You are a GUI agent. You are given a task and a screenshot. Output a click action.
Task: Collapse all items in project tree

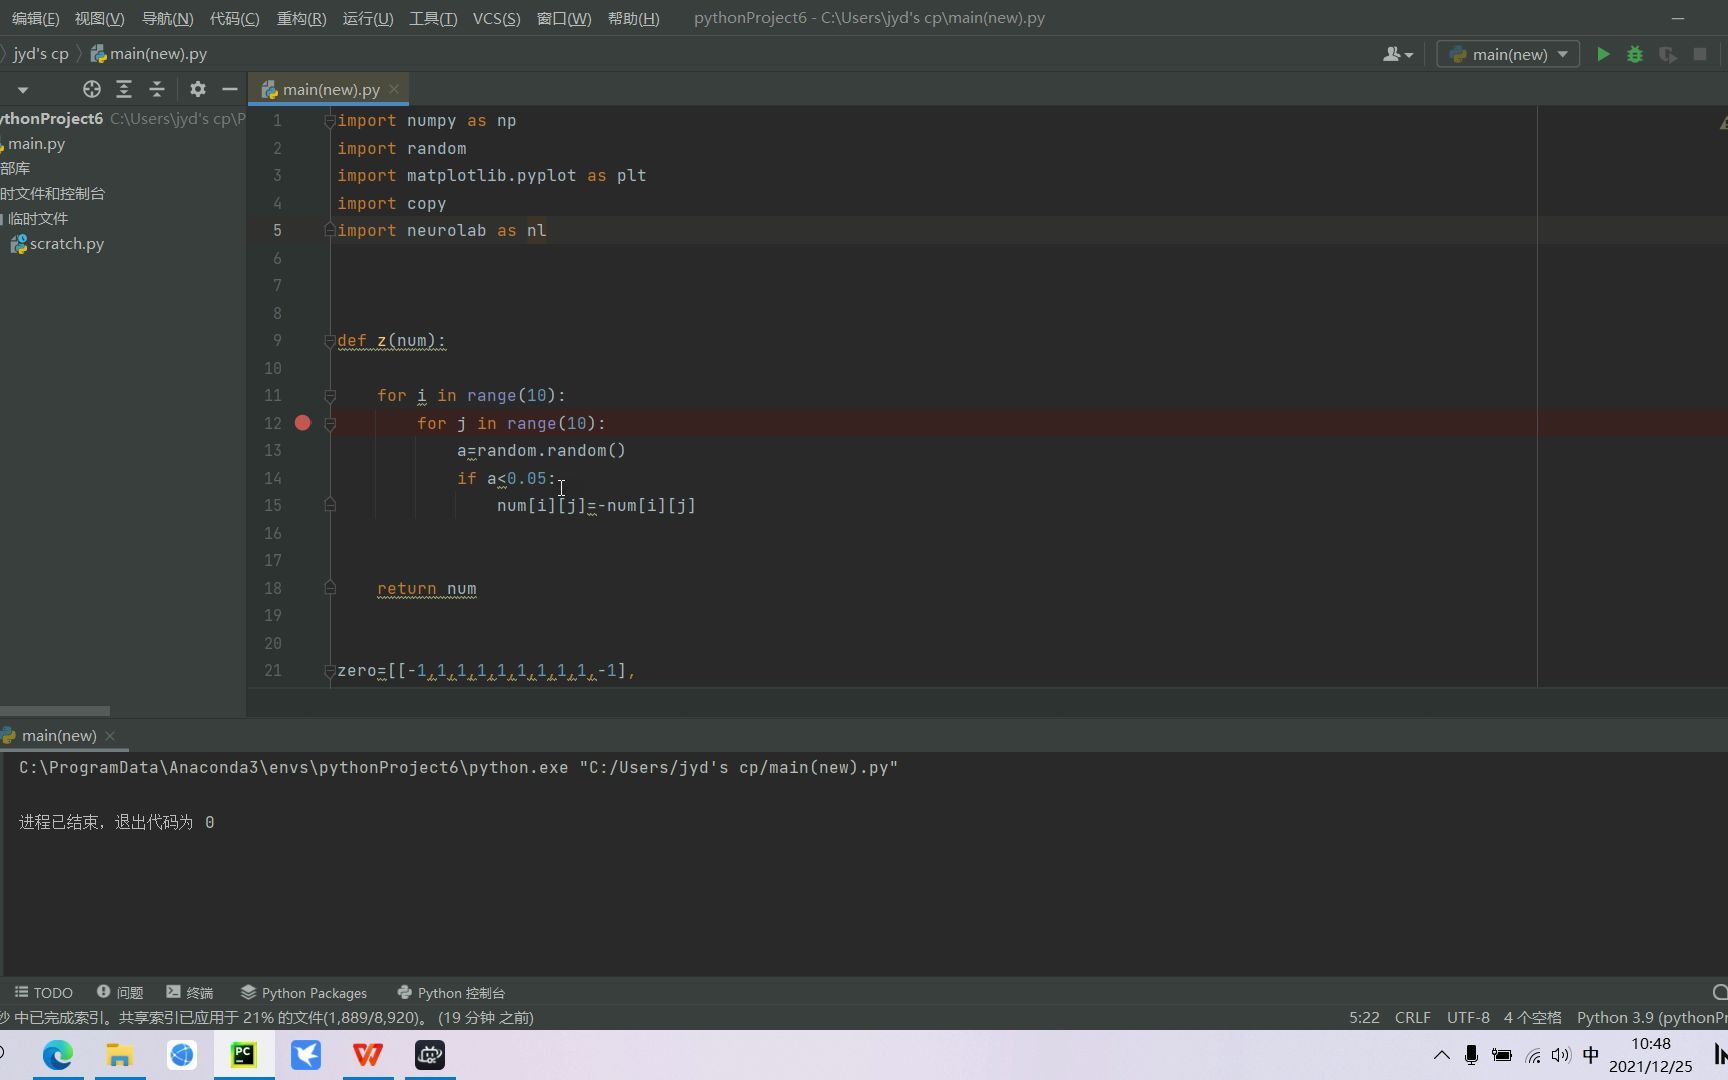pos(157,89)
